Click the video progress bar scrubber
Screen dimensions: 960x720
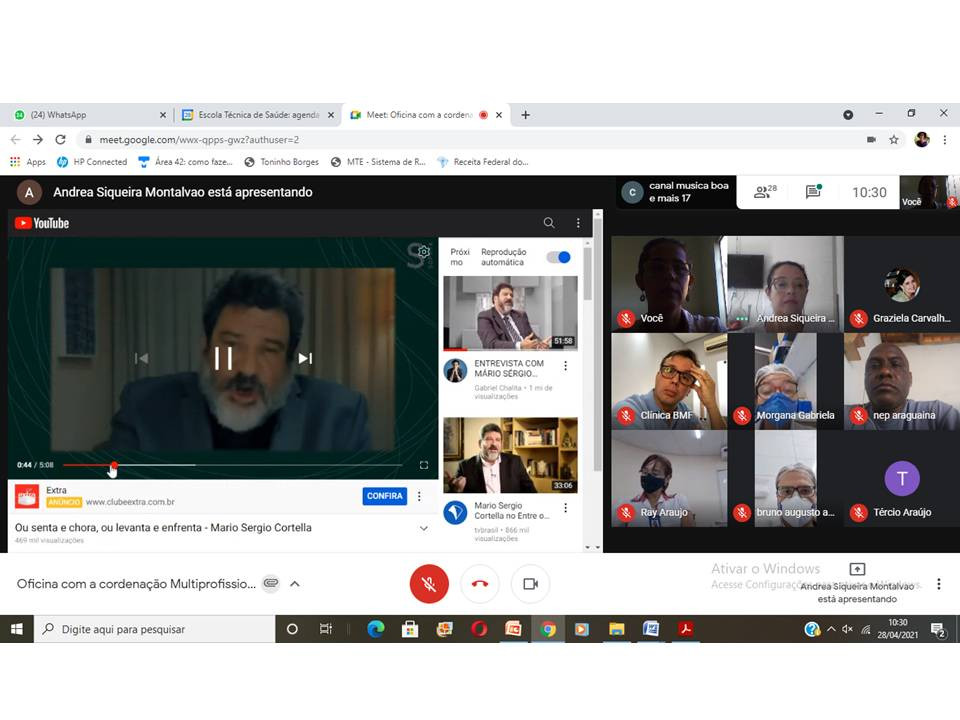click(x=114, y=465)
